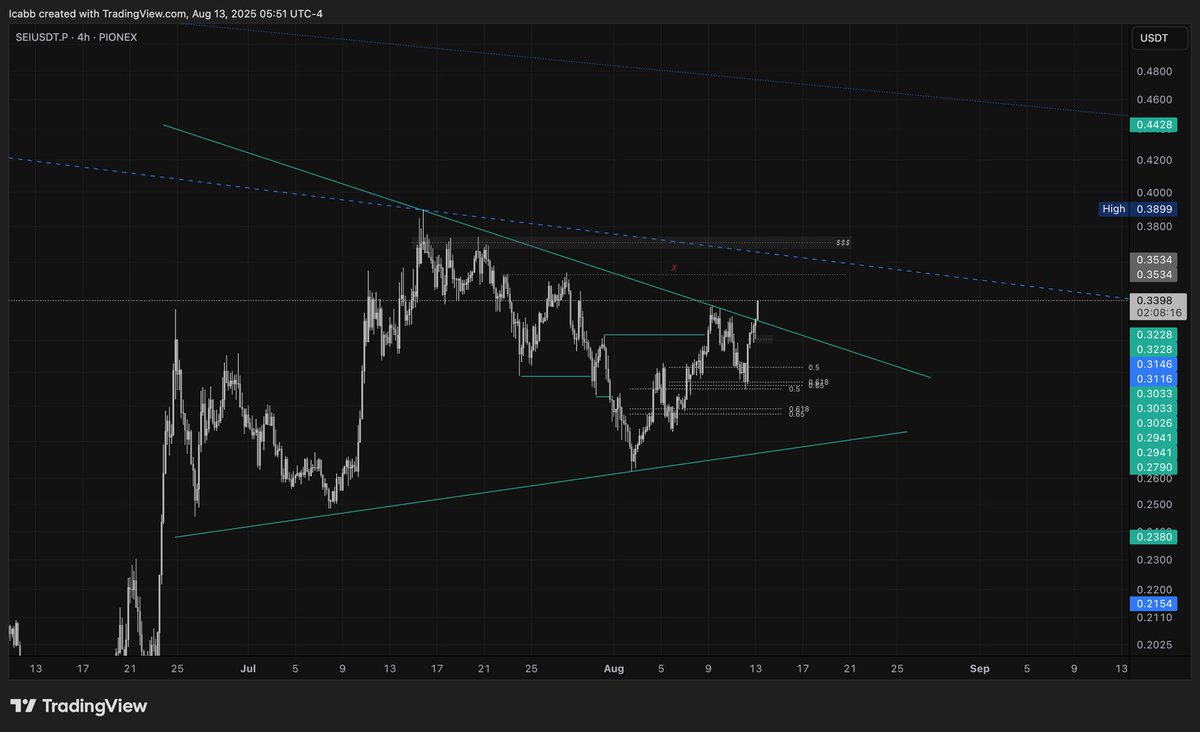
Task: Click the 0.4000 price axis tick
Action: click(x=1153, y=193)
